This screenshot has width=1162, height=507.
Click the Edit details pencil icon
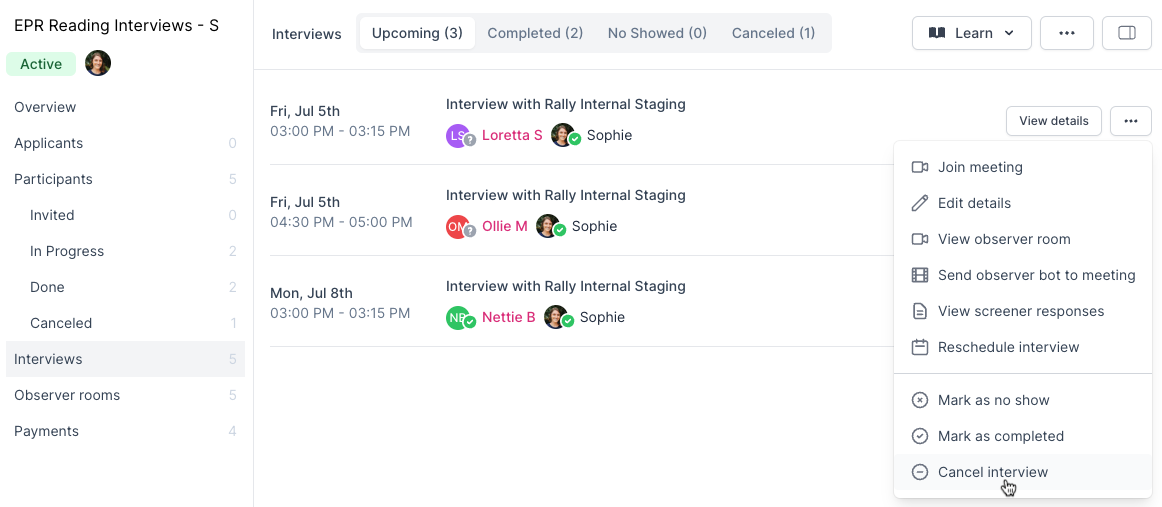click(920, 203)
